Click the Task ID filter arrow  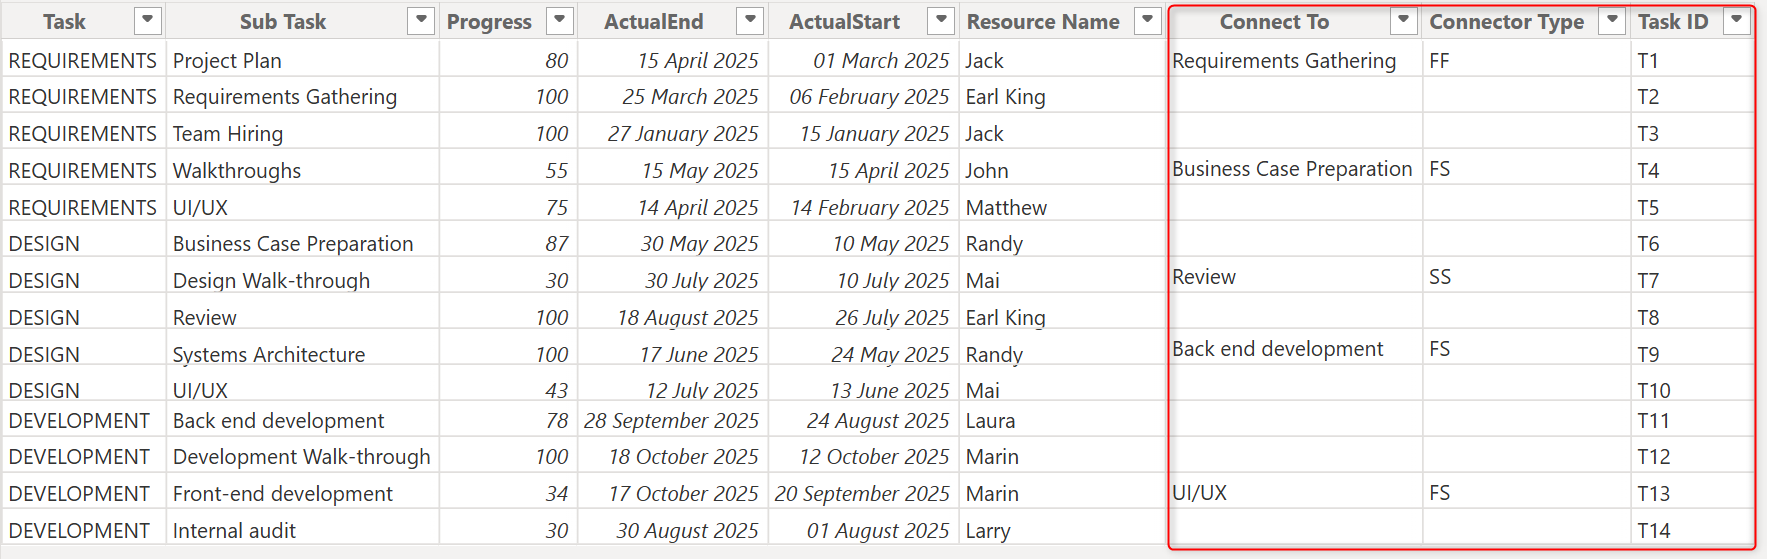coord(1737,20)
